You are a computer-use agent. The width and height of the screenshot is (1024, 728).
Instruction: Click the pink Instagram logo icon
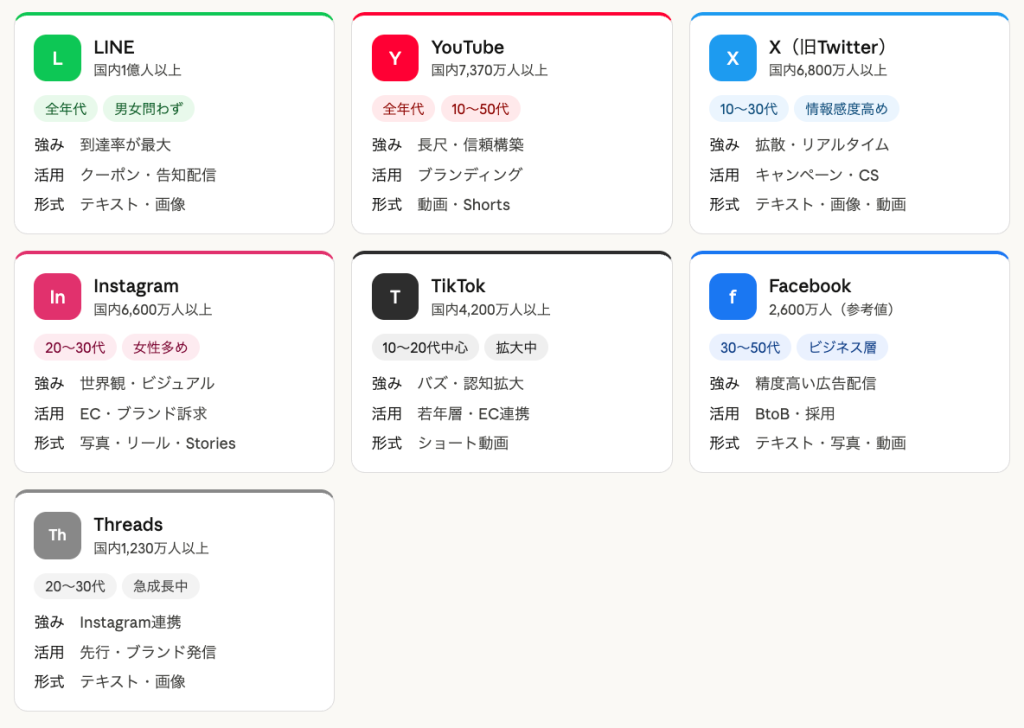click(x=57, y=297)
